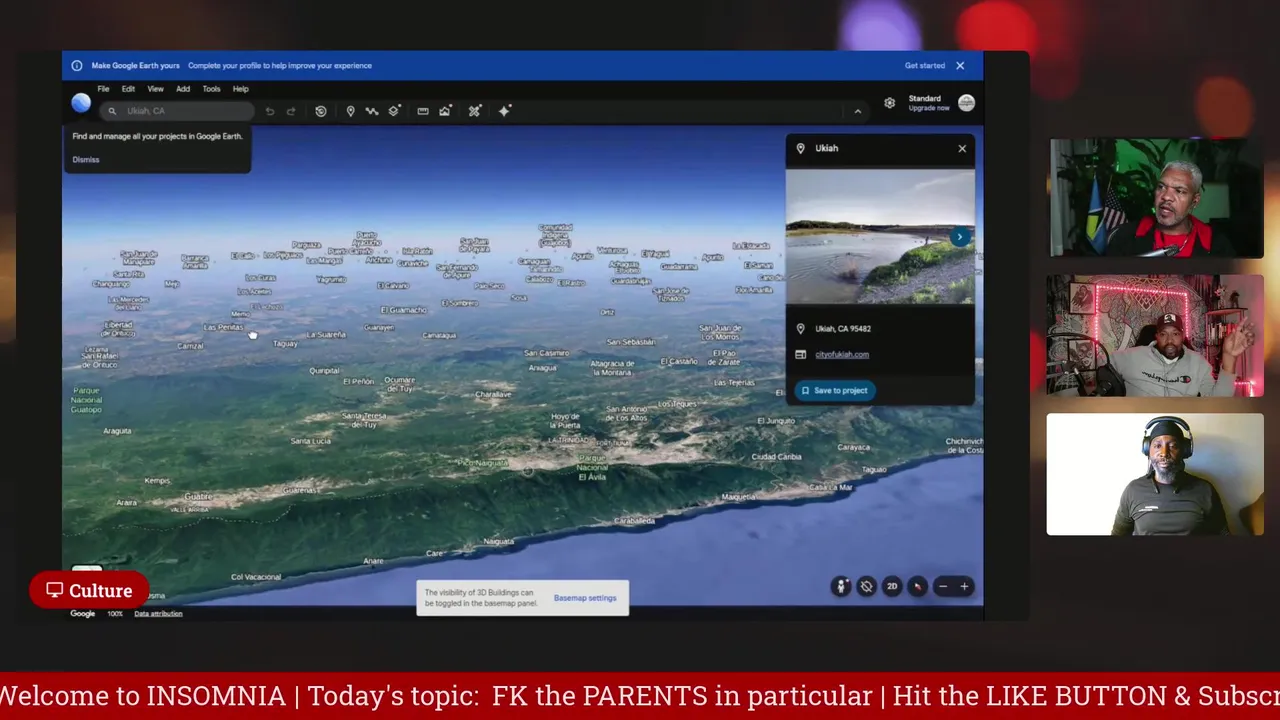Click the red Culture label button
Image resolution: width=1280 pixels, height=720 pixels.
(x=89, y=591)
